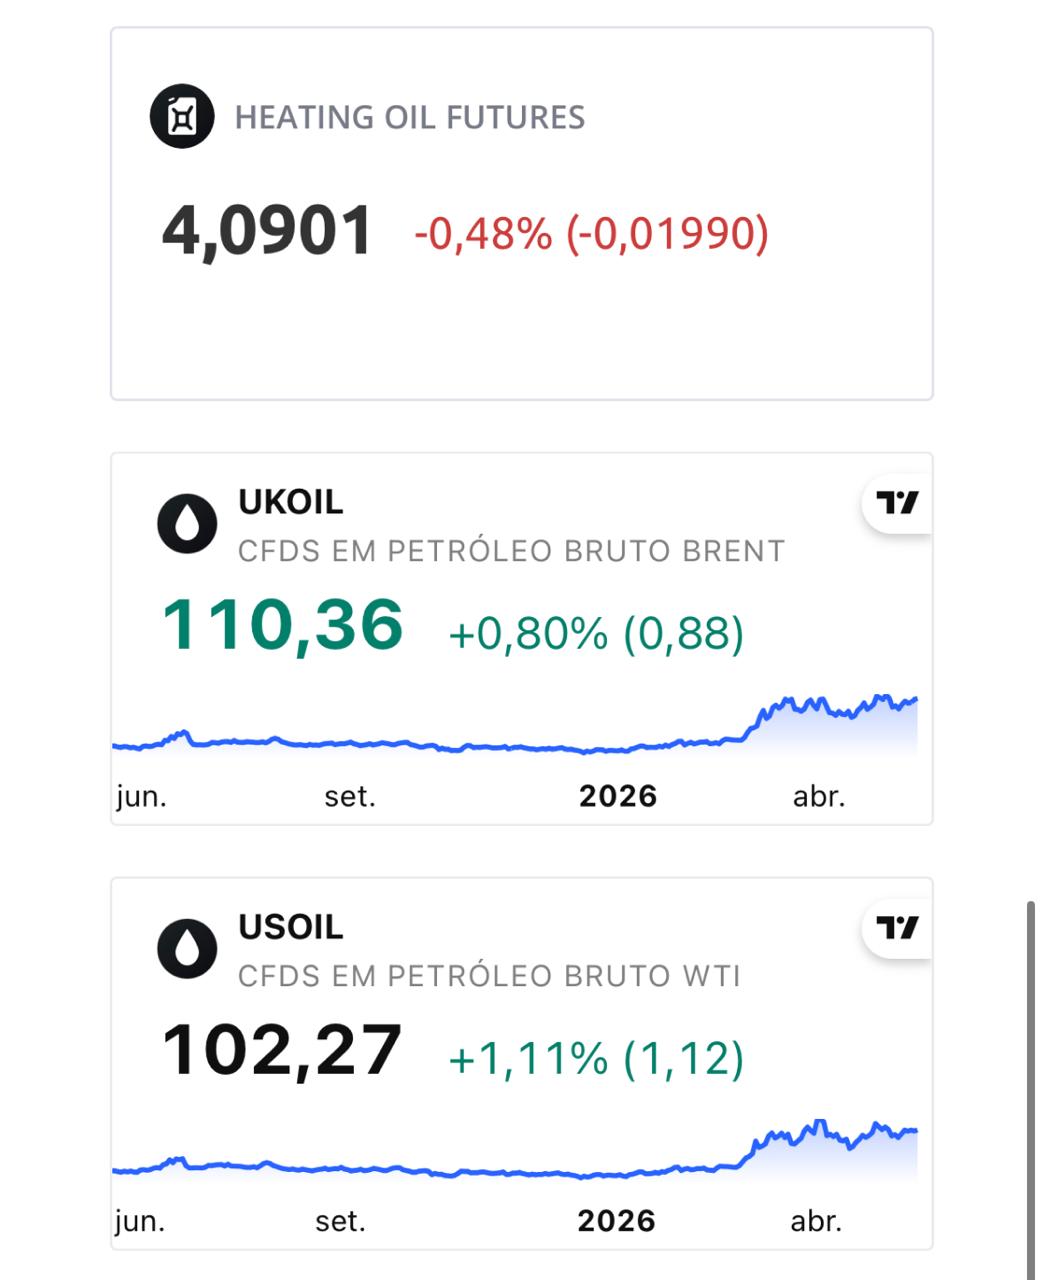Select the 102,27 WTI price

click(x=282, y=1050)
